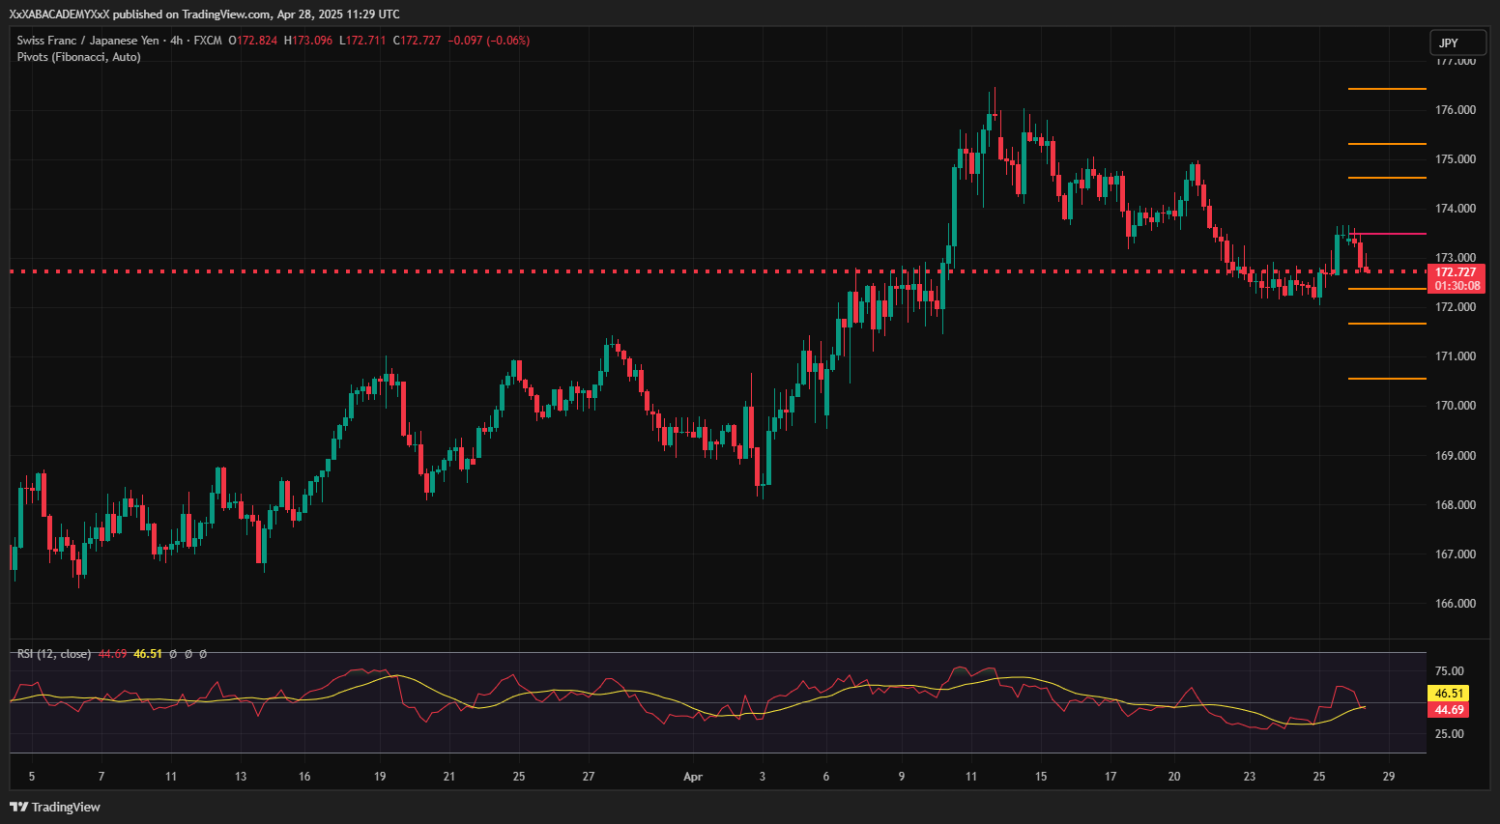Click the Swiss Franc / Japanese Yen symbol title
Screen dimensions: 1500x824
pos(87,41)
